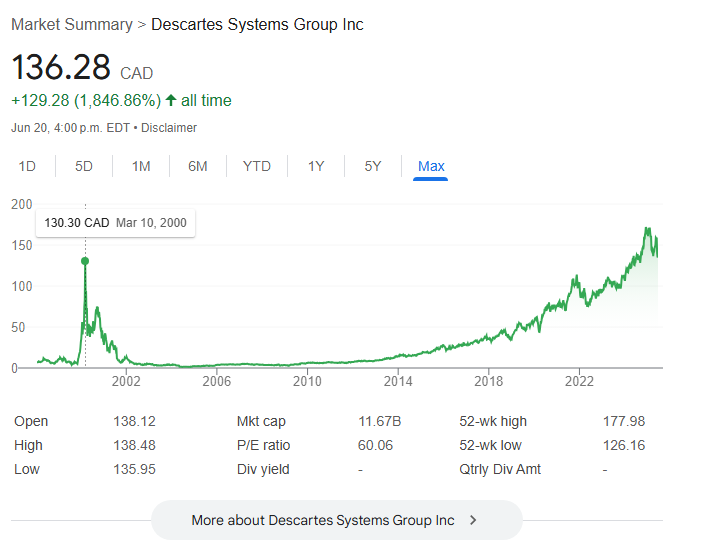
Task: Click the P/E ratio label
Action: pyautogui.click(x=263, y=445)
